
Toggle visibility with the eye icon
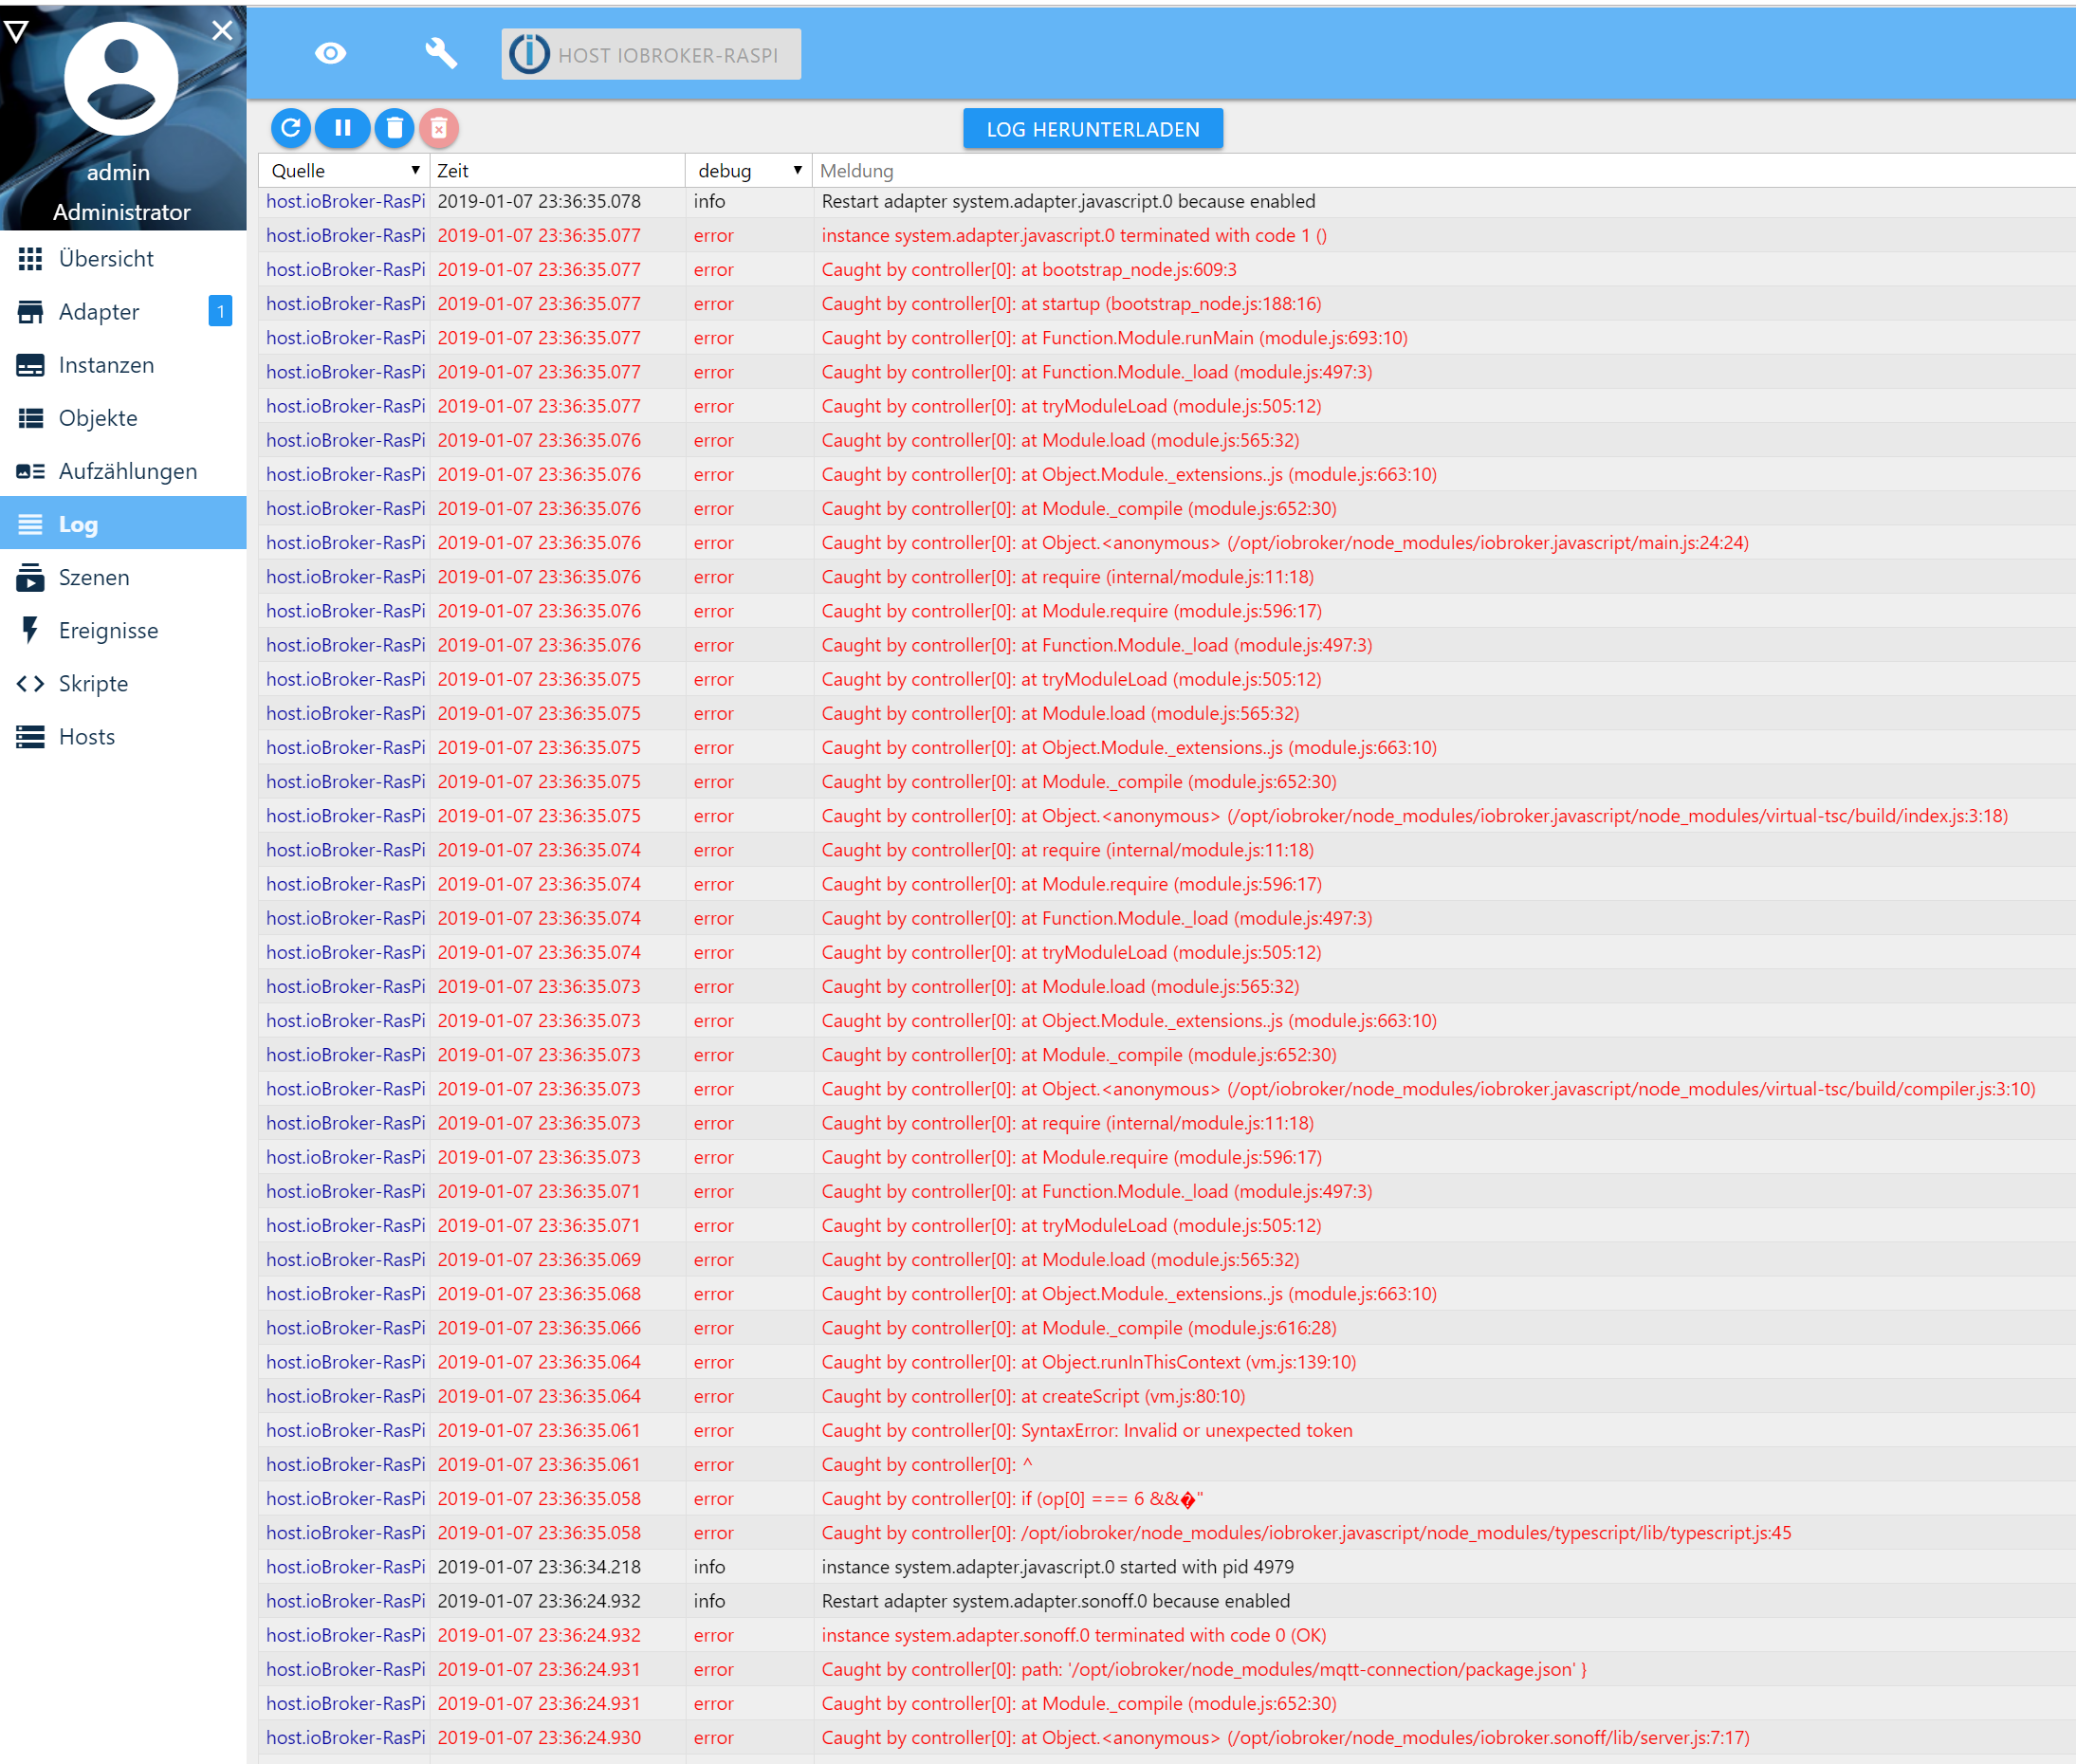pyautogui.click(x=330, y=53)
